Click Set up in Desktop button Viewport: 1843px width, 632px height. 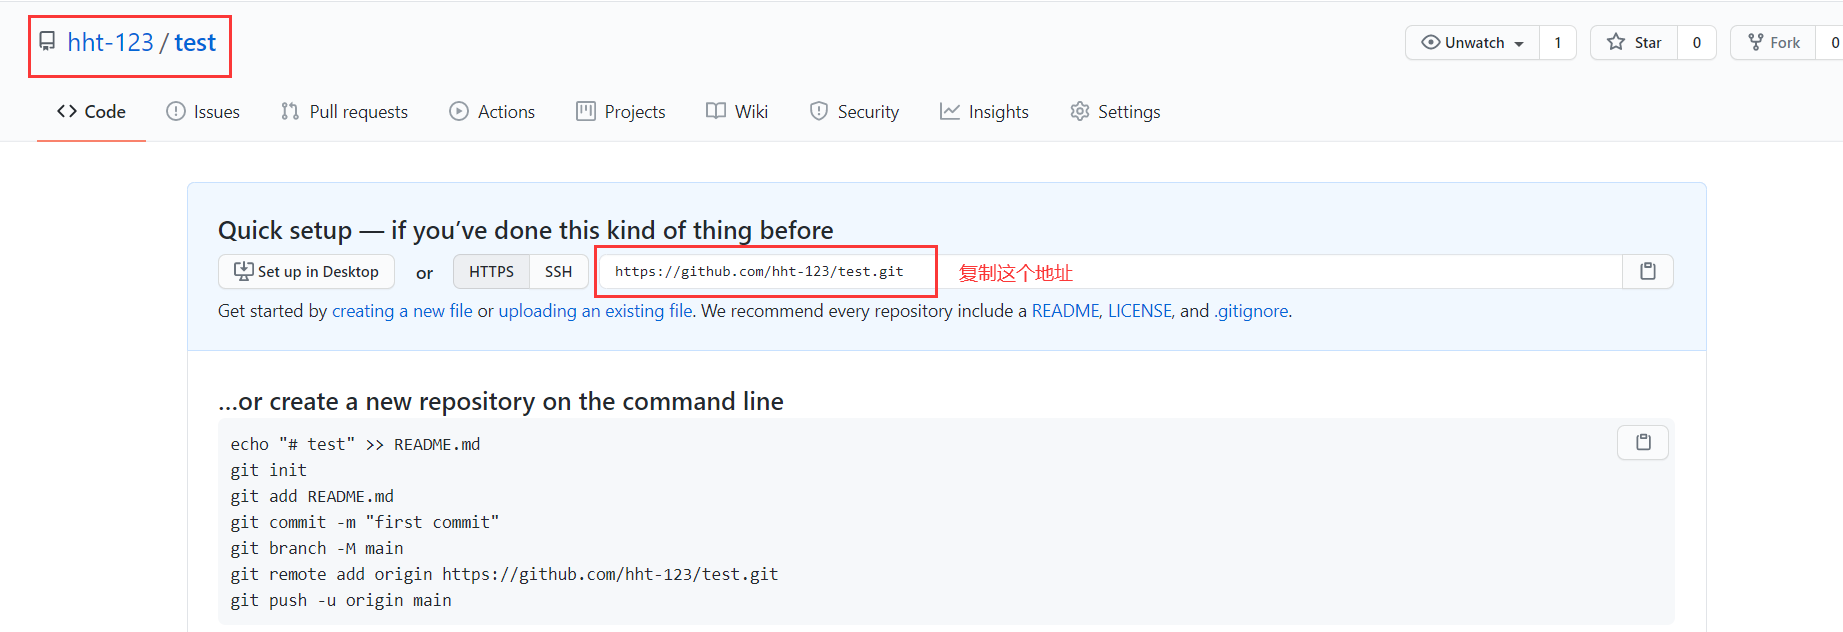click(306, 272)
